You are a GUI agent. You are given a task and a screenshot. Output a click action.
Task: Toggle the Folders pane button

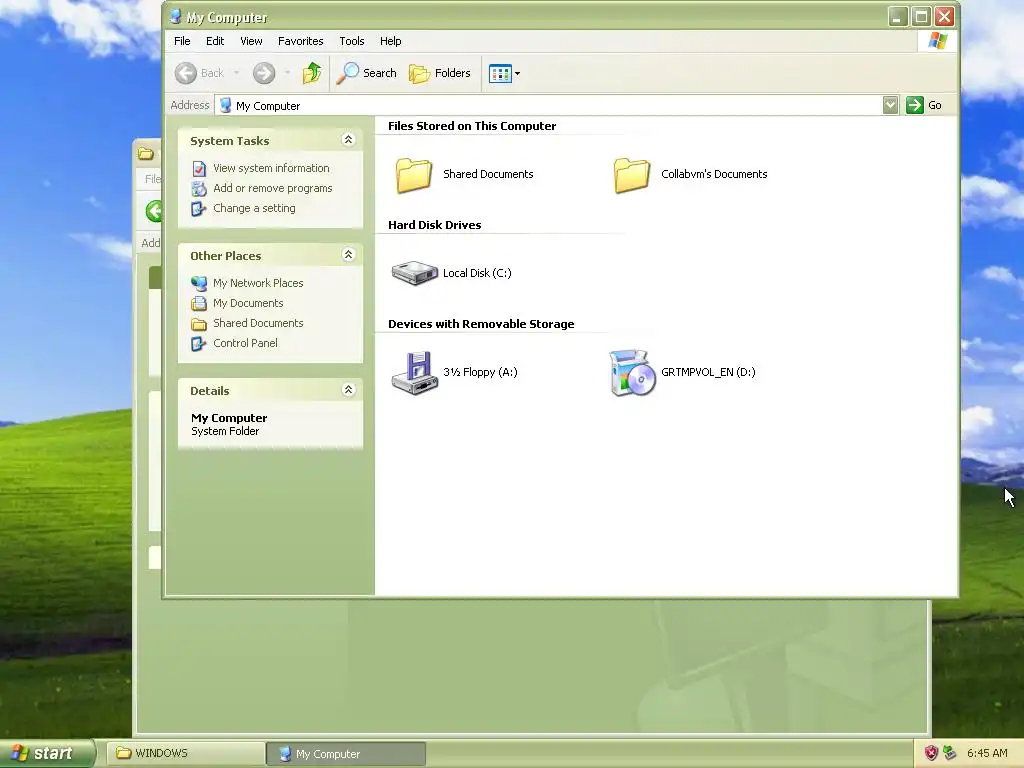(x=440, y=73)
